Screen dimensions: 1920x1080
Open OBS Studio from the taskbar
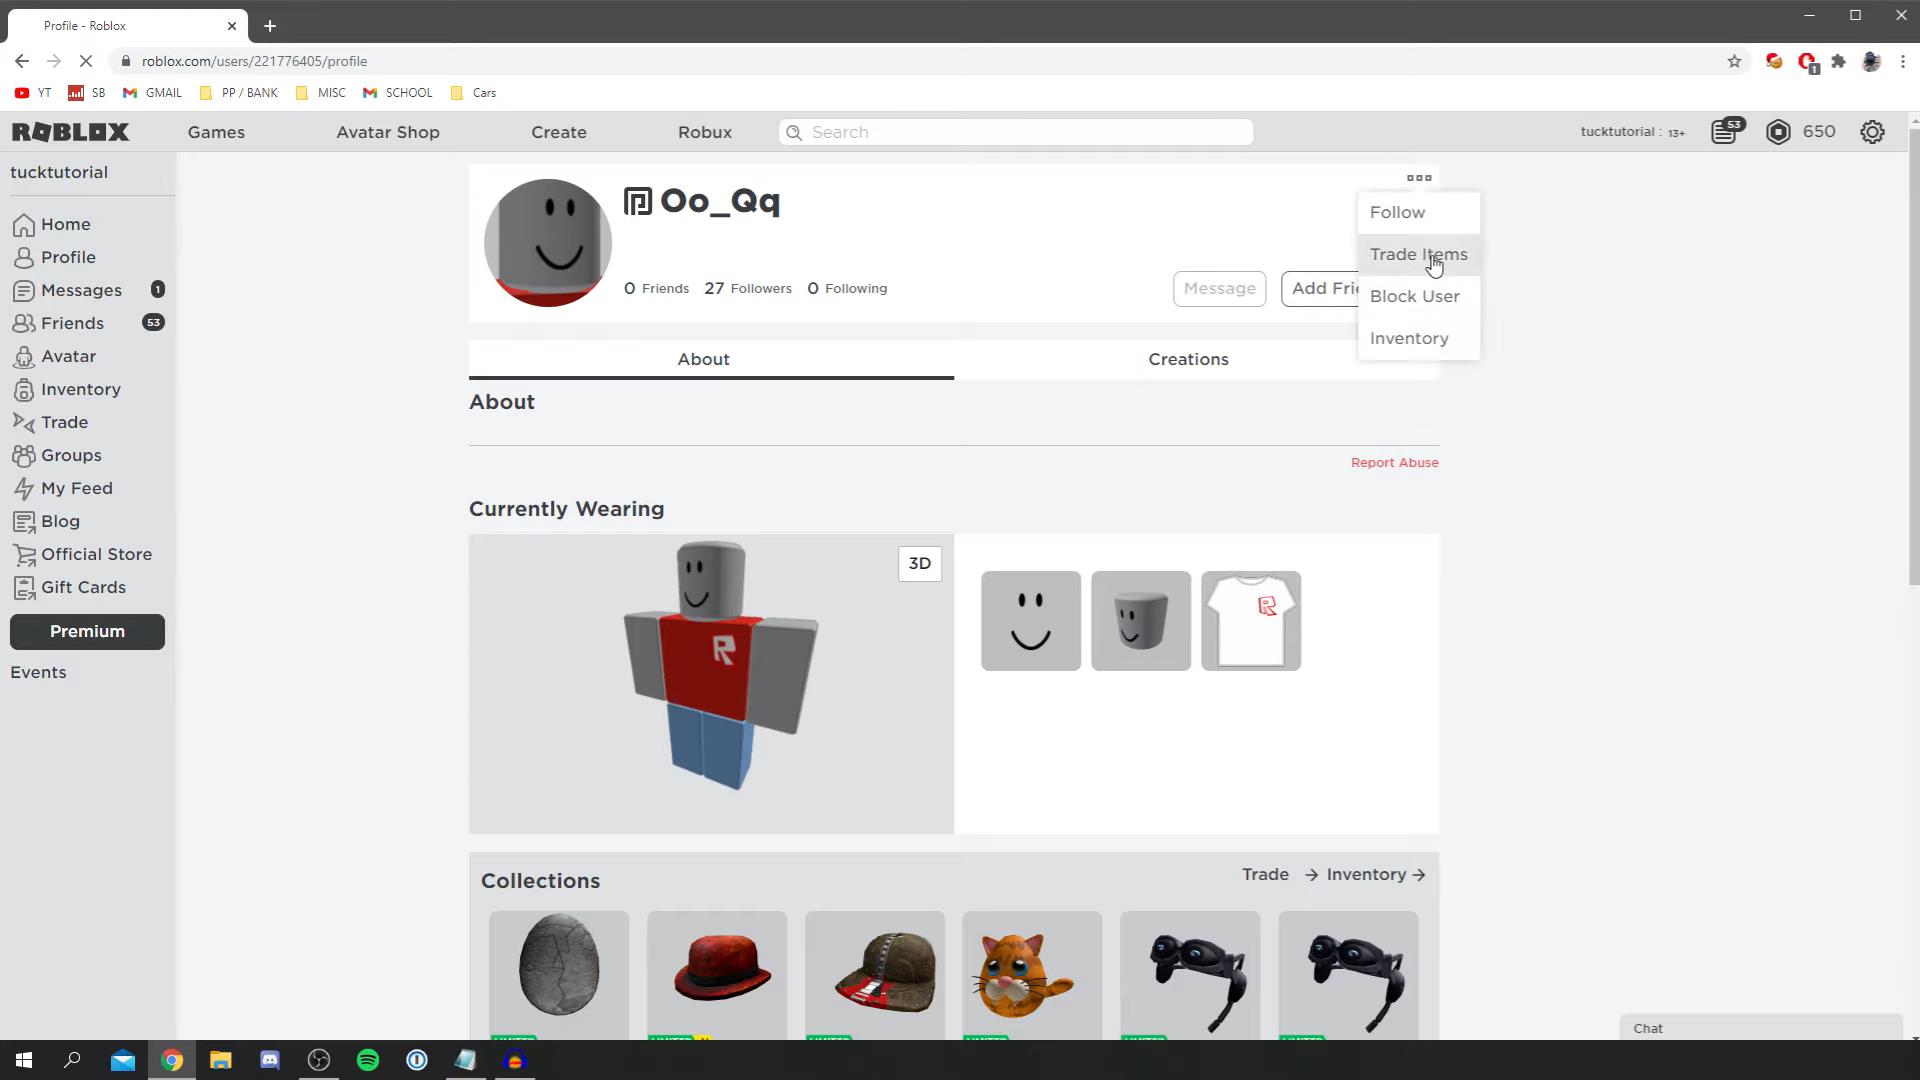pyautogui.click(x=319, y=1060)
